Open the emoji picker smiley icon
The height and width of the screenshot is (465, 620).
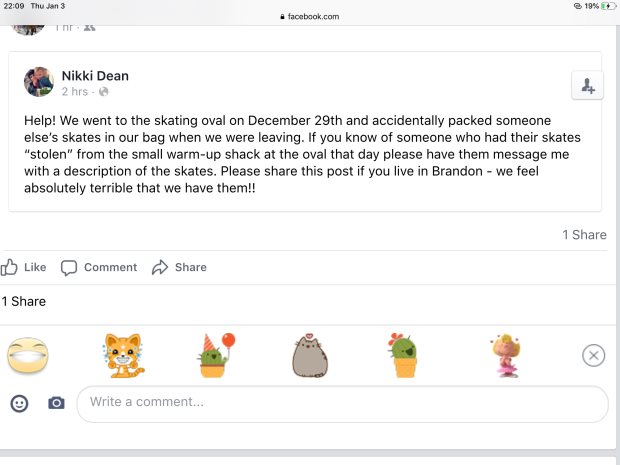pos(19,403)
